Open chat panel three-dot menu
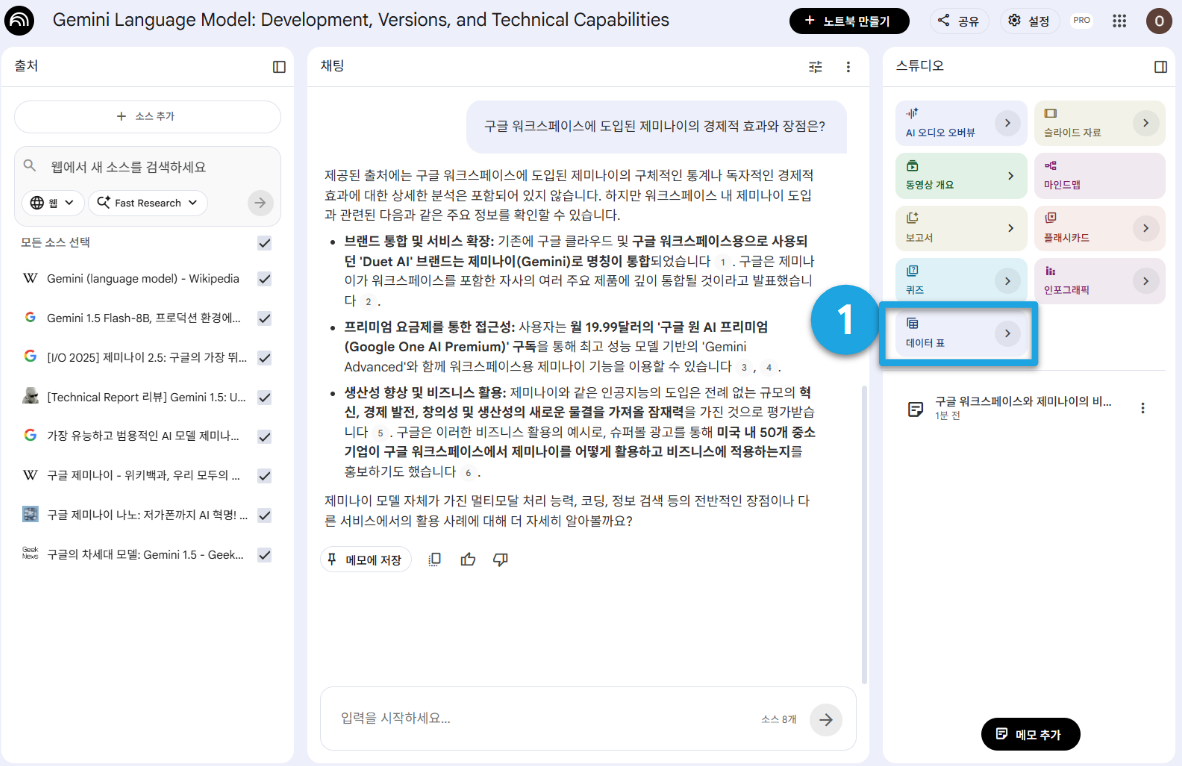Viewport: 1182px width, 766px height. tap(848, 66)
